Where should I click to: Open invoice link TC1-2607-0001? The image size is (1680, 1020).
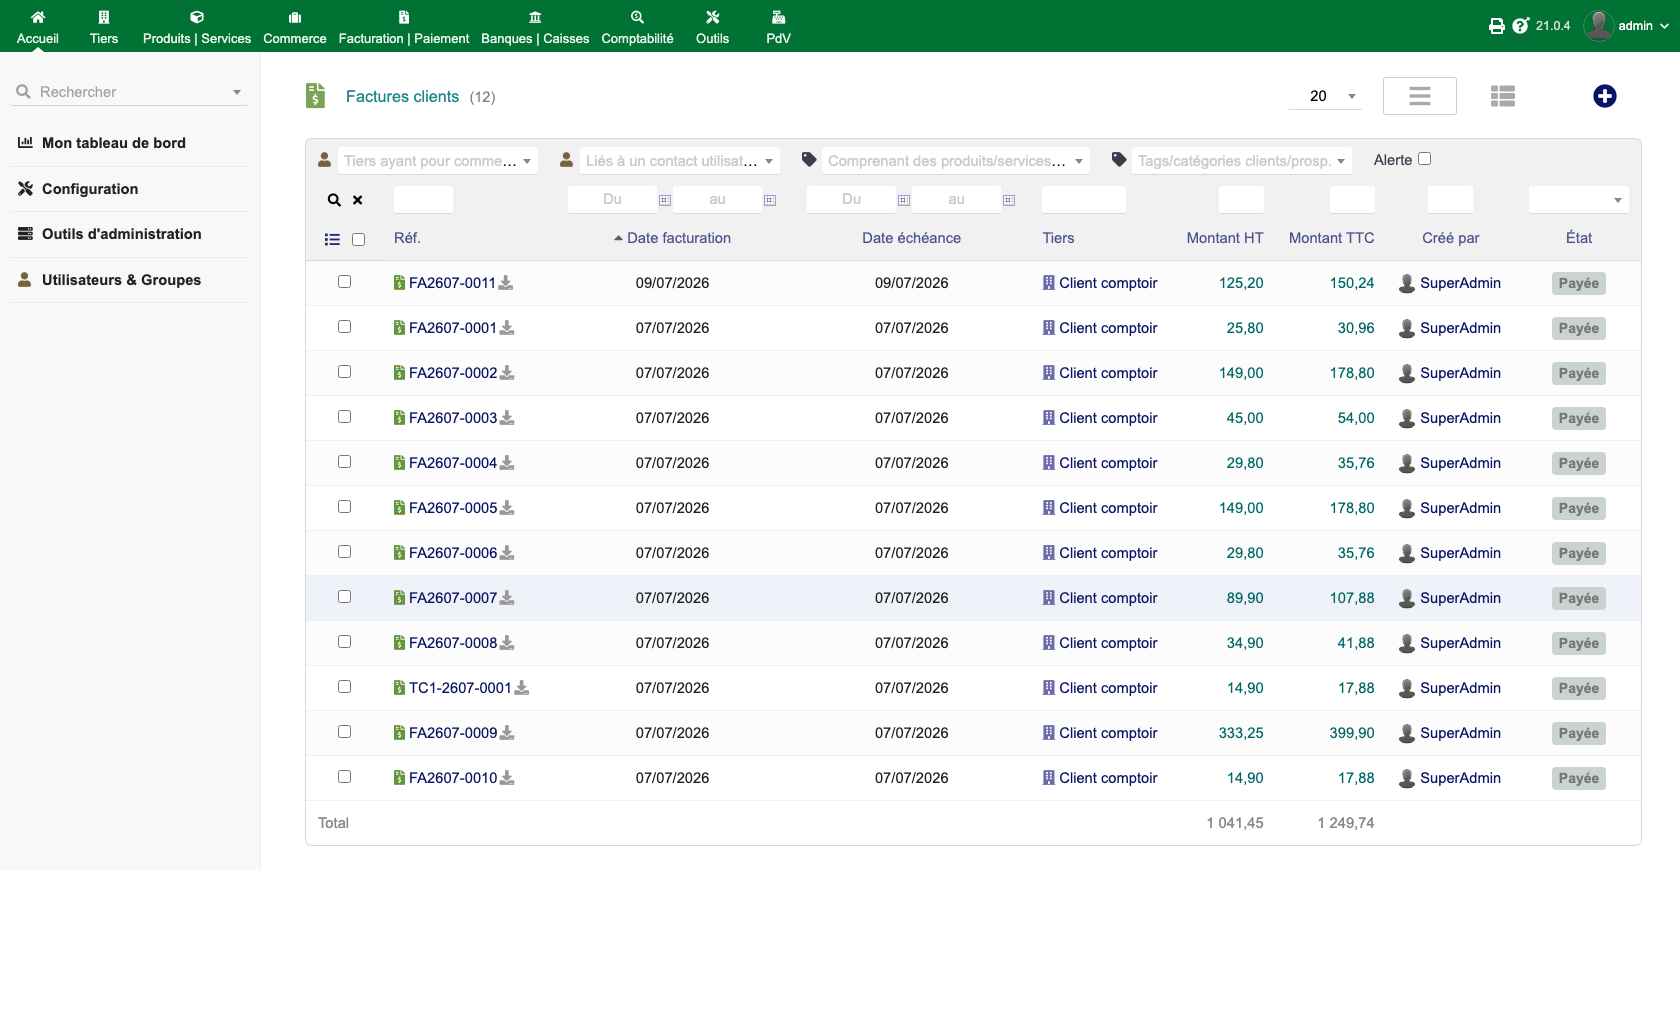460,688
